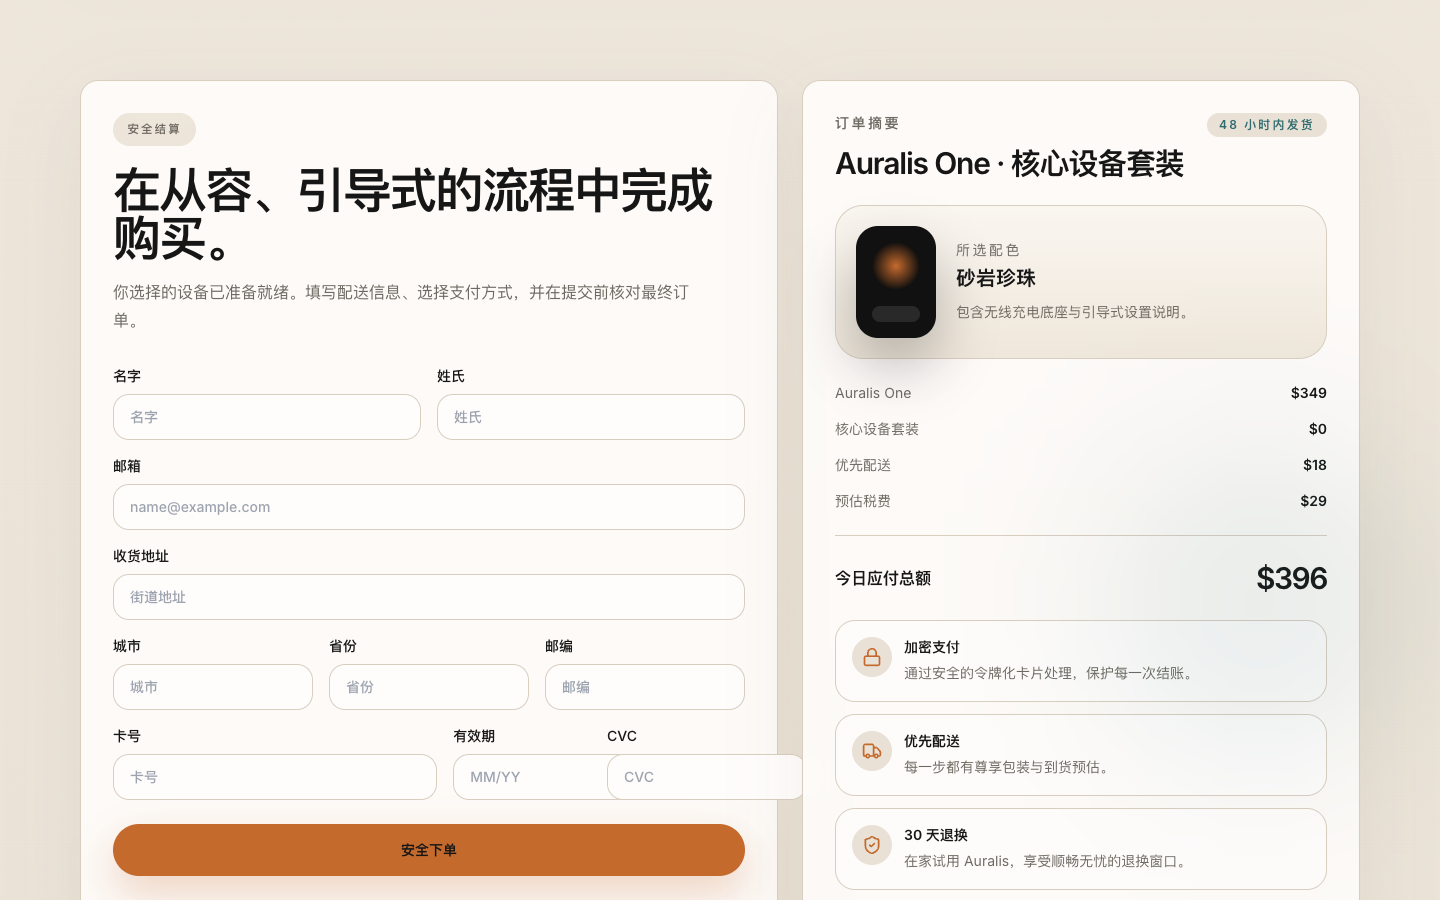Click the 邮箱 email input field
Screen dimensions: 1440x900
pos(429,507)
